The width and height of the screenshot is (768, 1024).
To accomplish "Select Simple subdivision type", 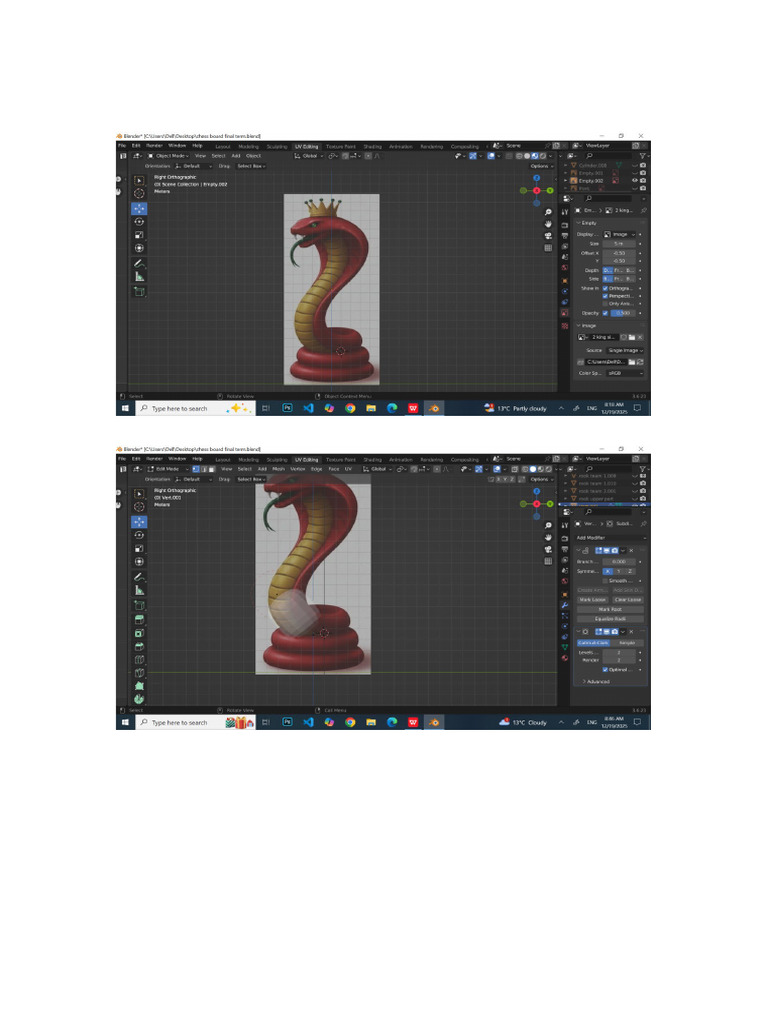I will point(627,643).
